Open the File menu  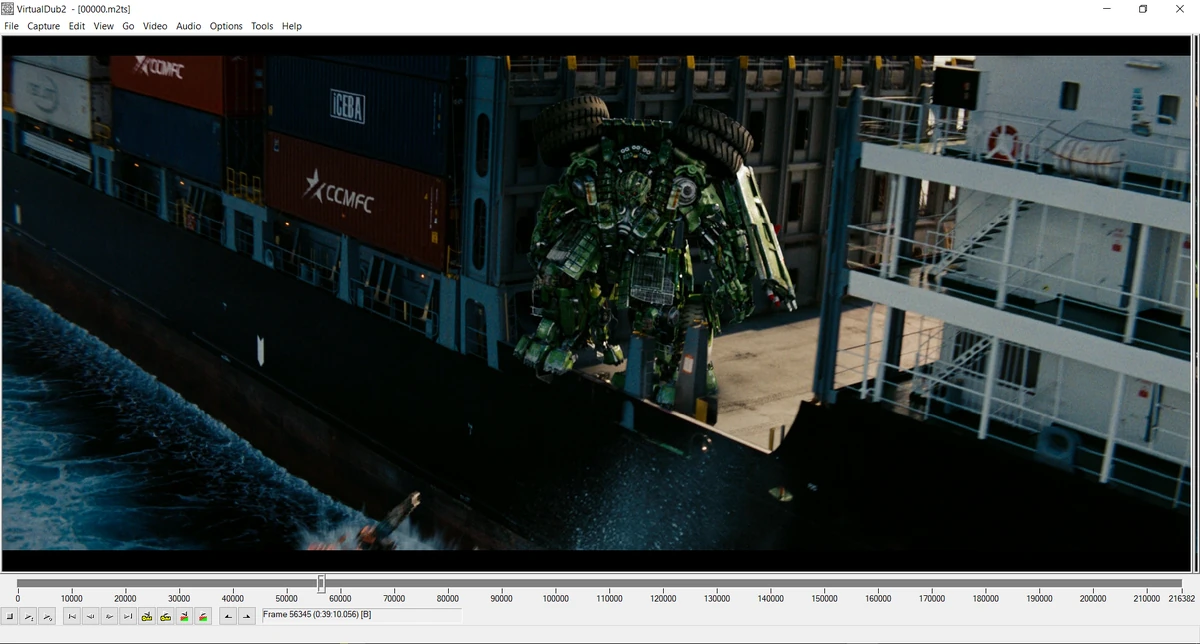click(x=12, y=26)
